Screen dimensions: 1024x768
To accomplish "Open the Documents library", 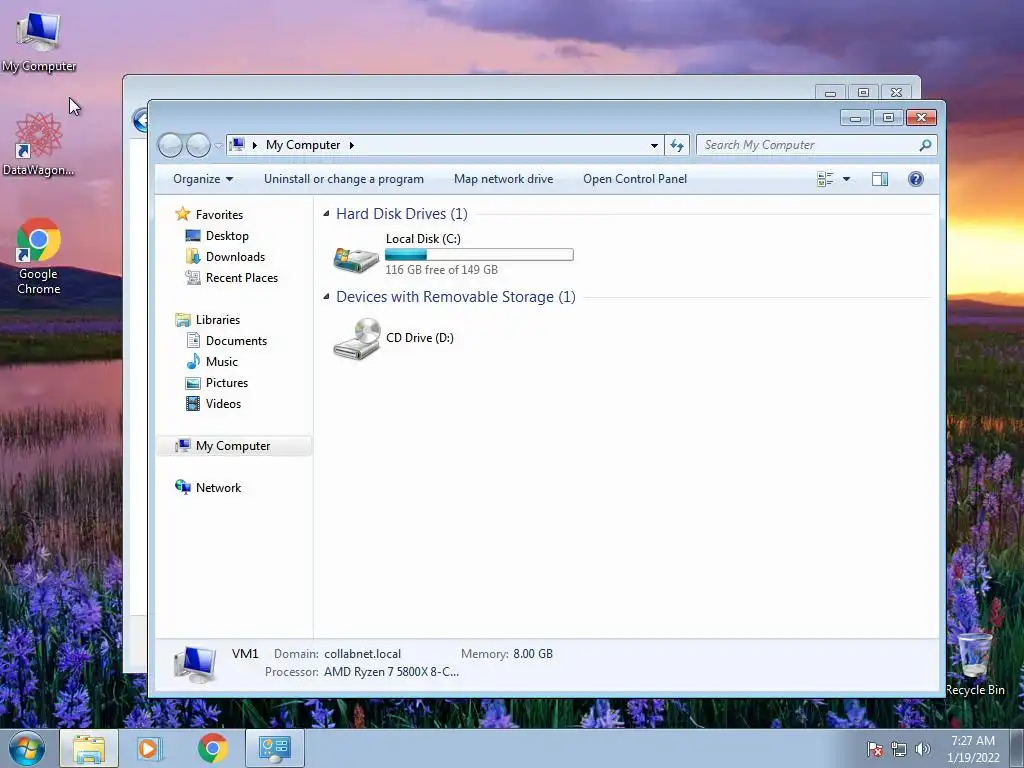I will pos(227,341).
